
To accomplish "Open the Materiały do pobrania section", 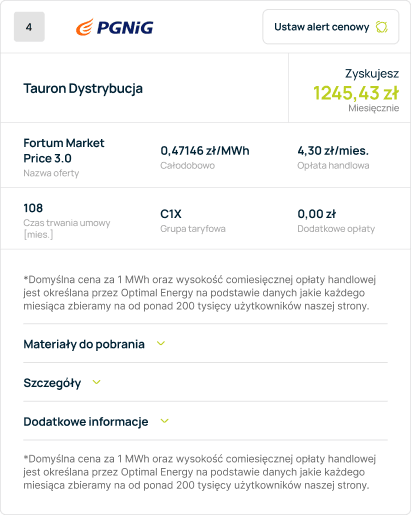I will tap(84, 344).
